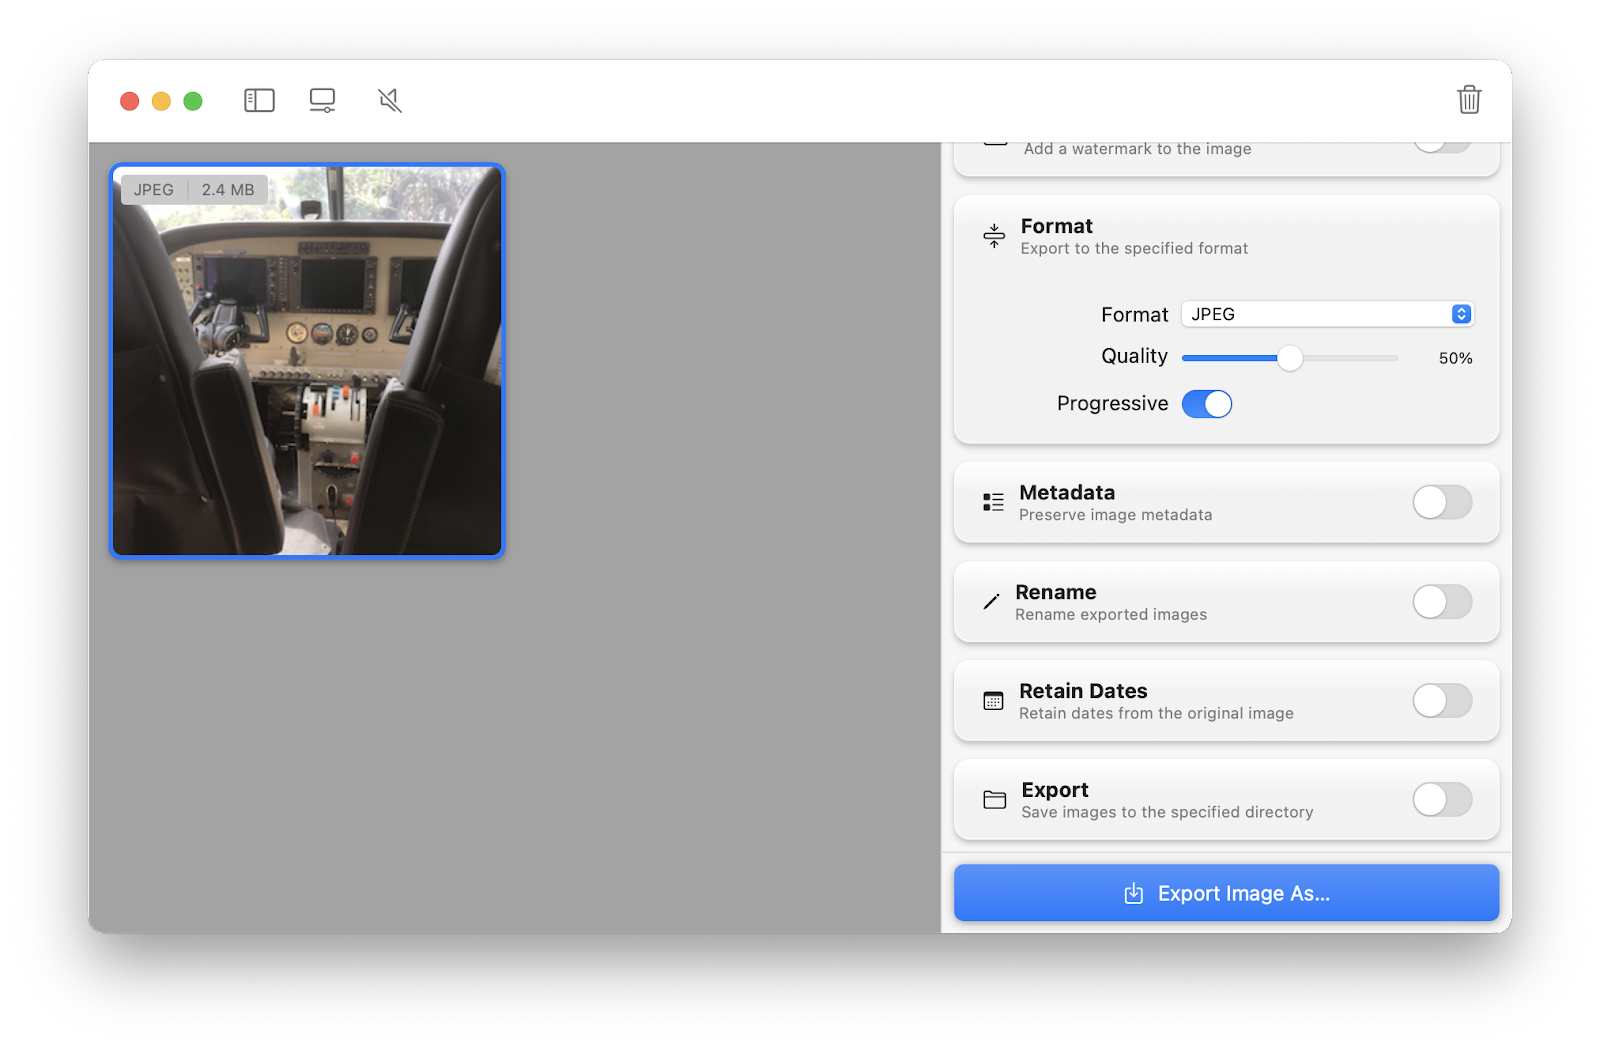Click the trash icon to delete image
Image resolution: width=1600 pixels, height=1050 pixels.
(1468, 100)
